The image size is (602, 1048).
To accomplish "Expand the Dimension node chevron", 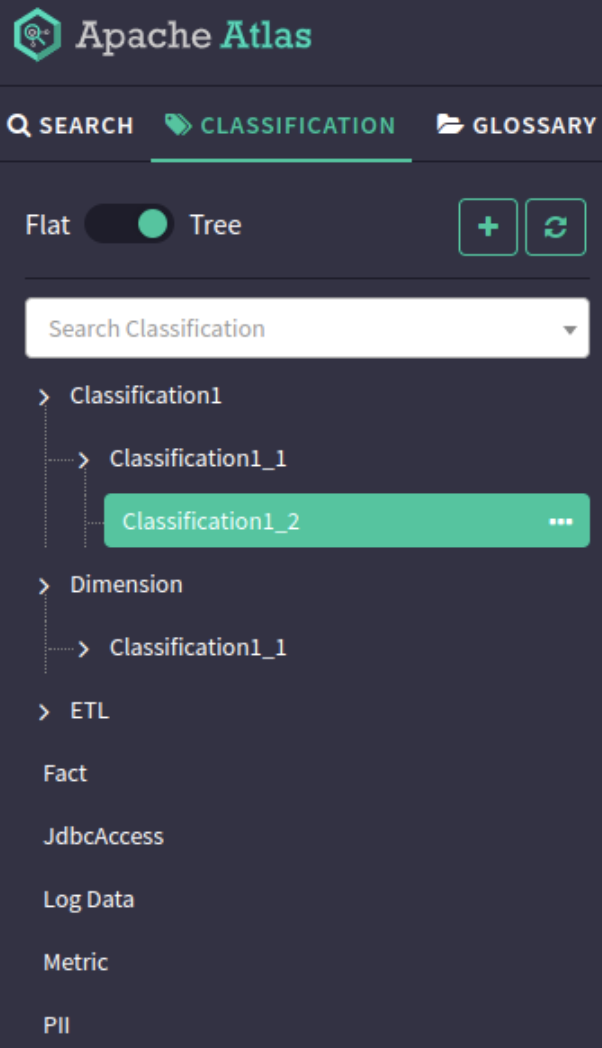I will pyautogui.click(x=44, y=586).
